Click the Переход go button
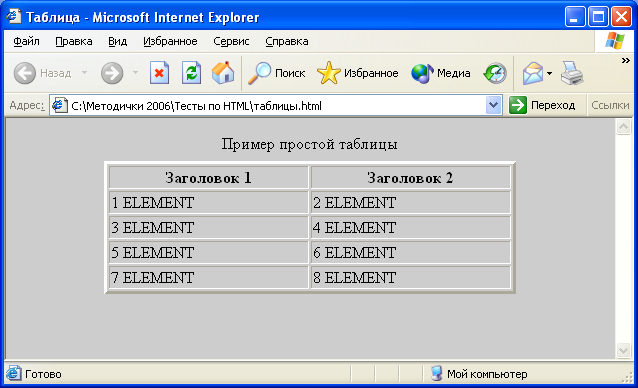Screen dimensions: 638x388 coord(542,105)
